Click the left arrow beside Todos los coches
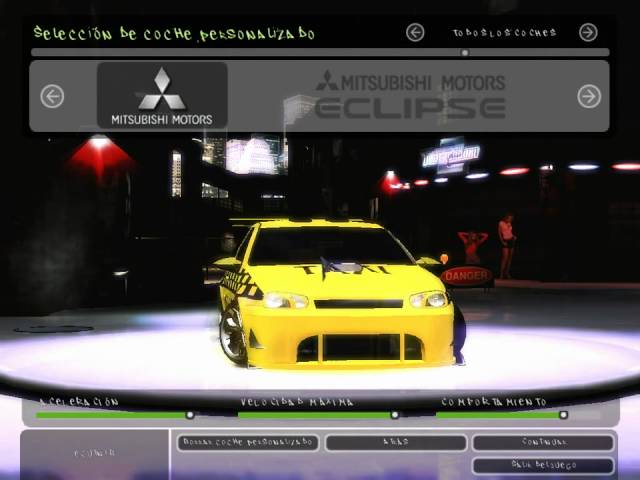 tap(415, 33)
